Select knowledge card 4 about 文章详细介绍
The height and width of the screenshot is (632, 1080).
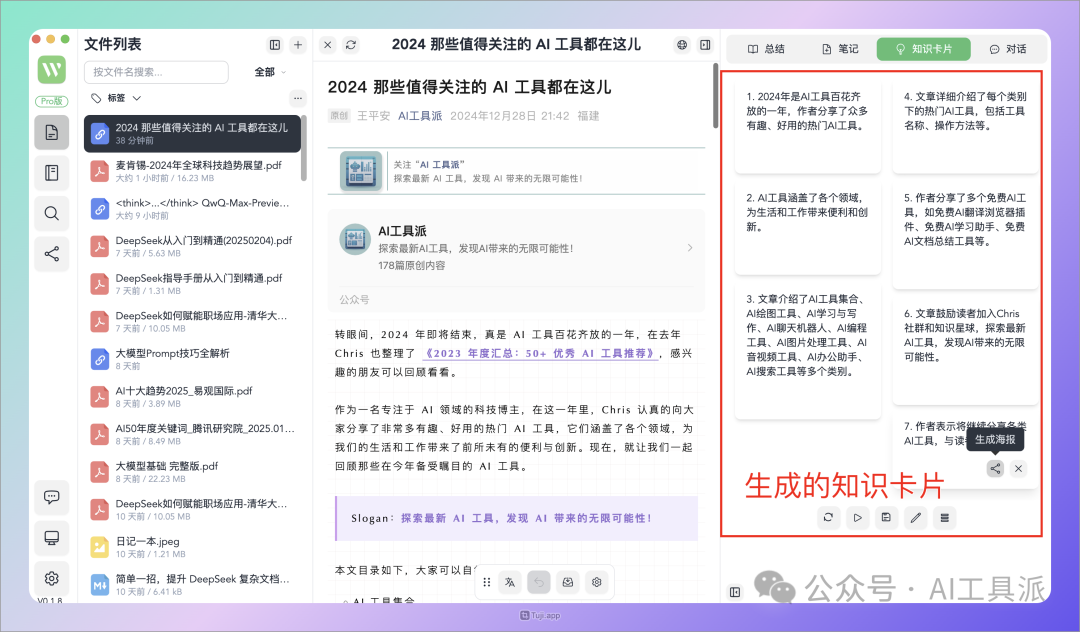click(x=966, y=127)
